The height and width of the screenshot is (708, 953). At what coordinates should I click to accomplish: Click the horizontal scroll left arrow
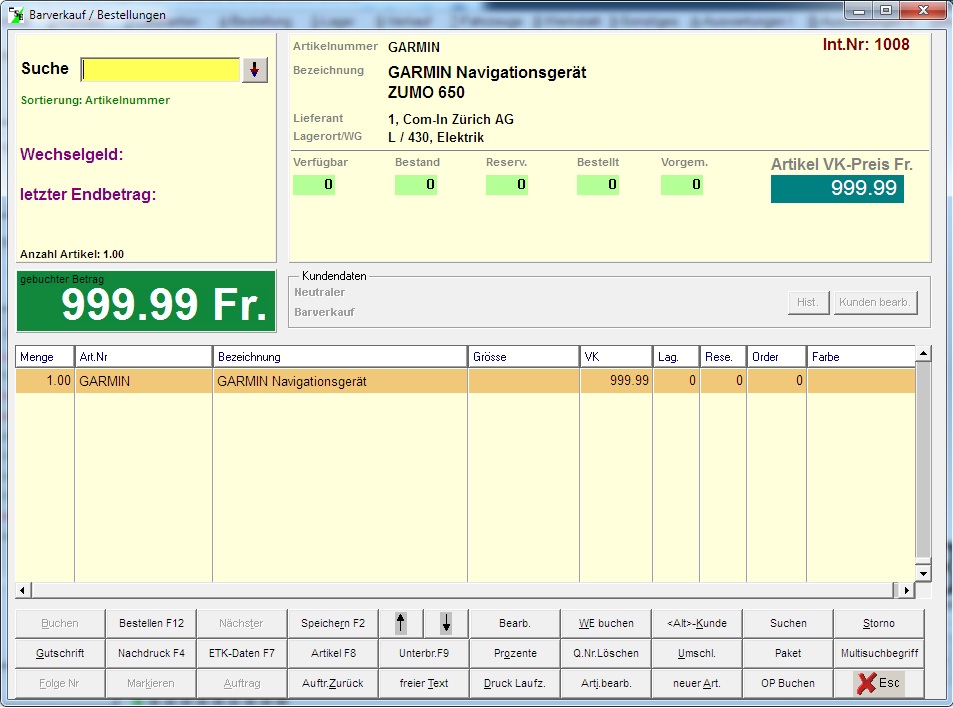[22, 589]
